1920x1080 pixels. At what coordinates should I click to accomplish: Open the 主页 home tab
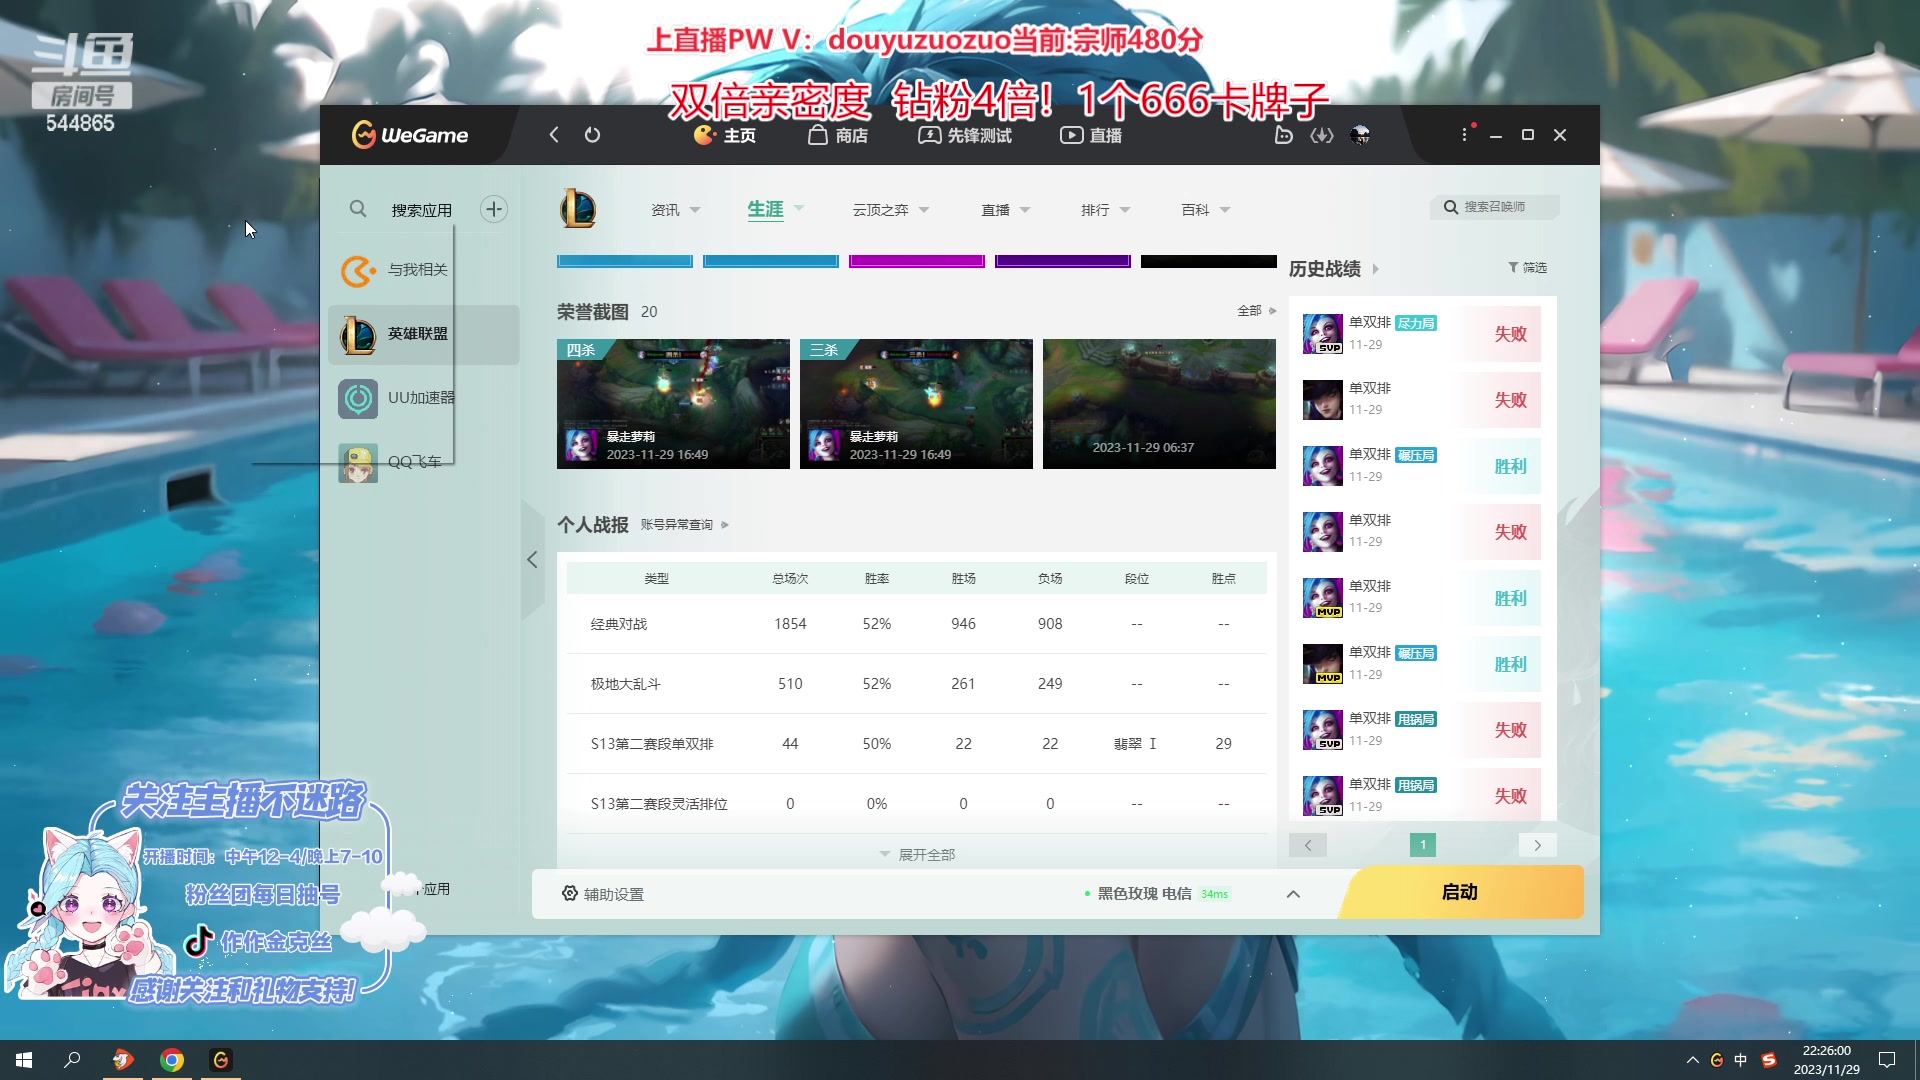pos(725,135)
